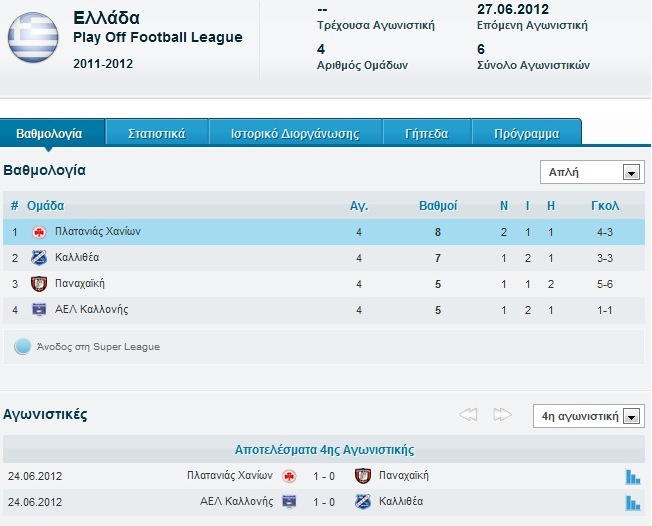Click the blue Άνοδος στη Super League legend swatch

(x=22, y=346)
